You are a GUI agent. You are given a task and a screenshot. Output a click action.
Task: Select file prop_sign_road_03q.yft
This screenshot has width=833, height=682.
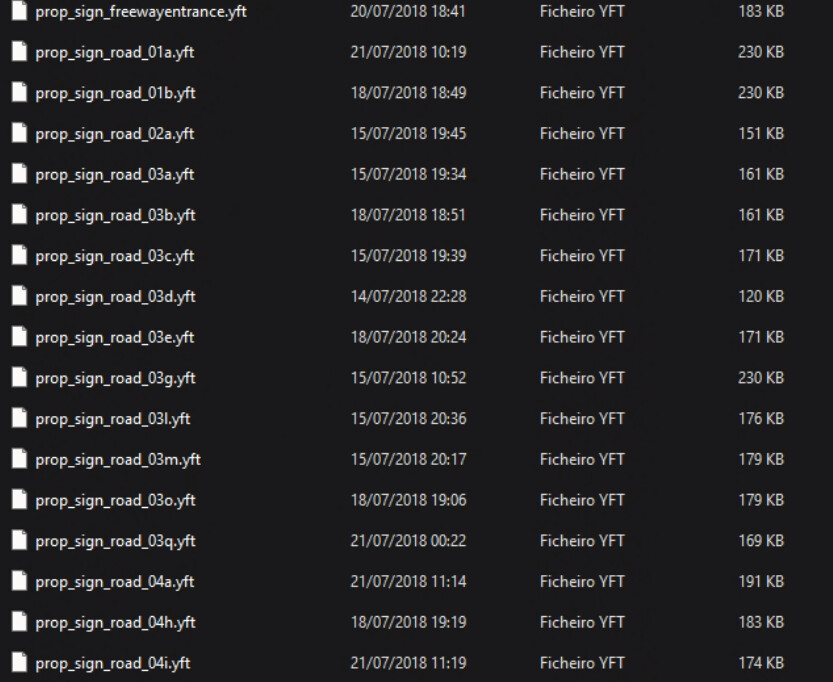point(115,541)
